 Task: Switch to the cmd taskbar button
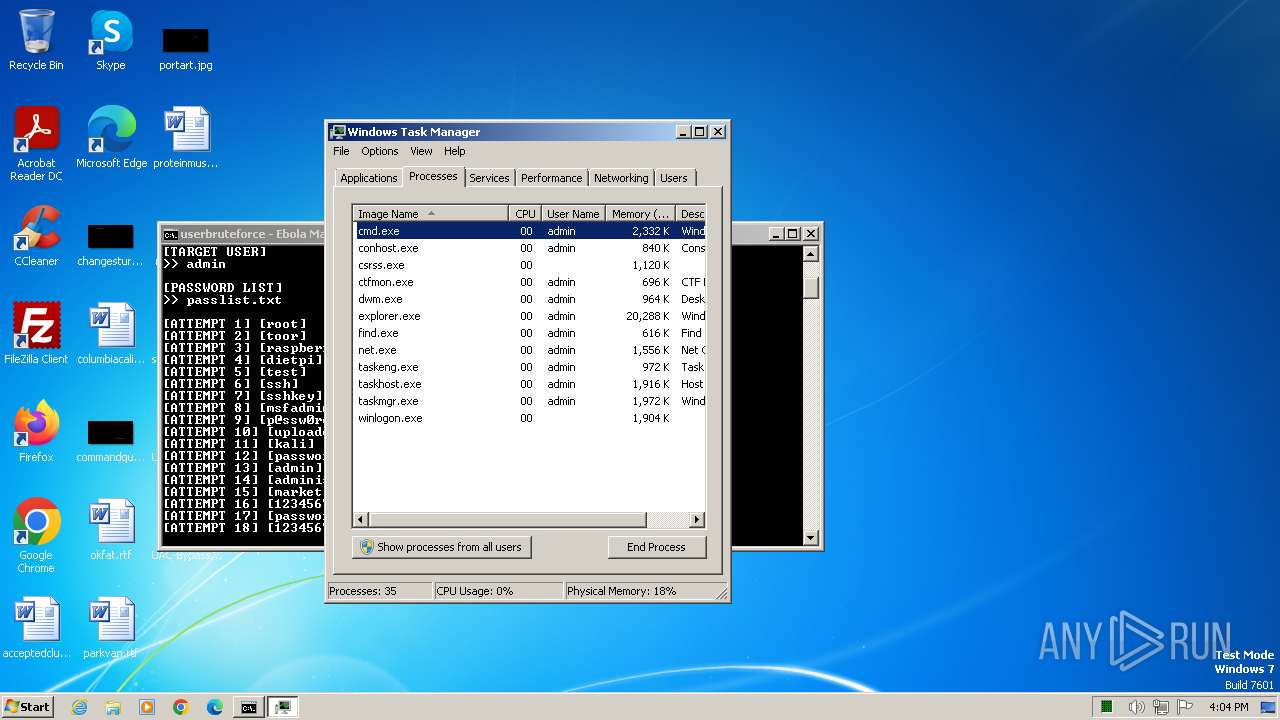(248, 707)
